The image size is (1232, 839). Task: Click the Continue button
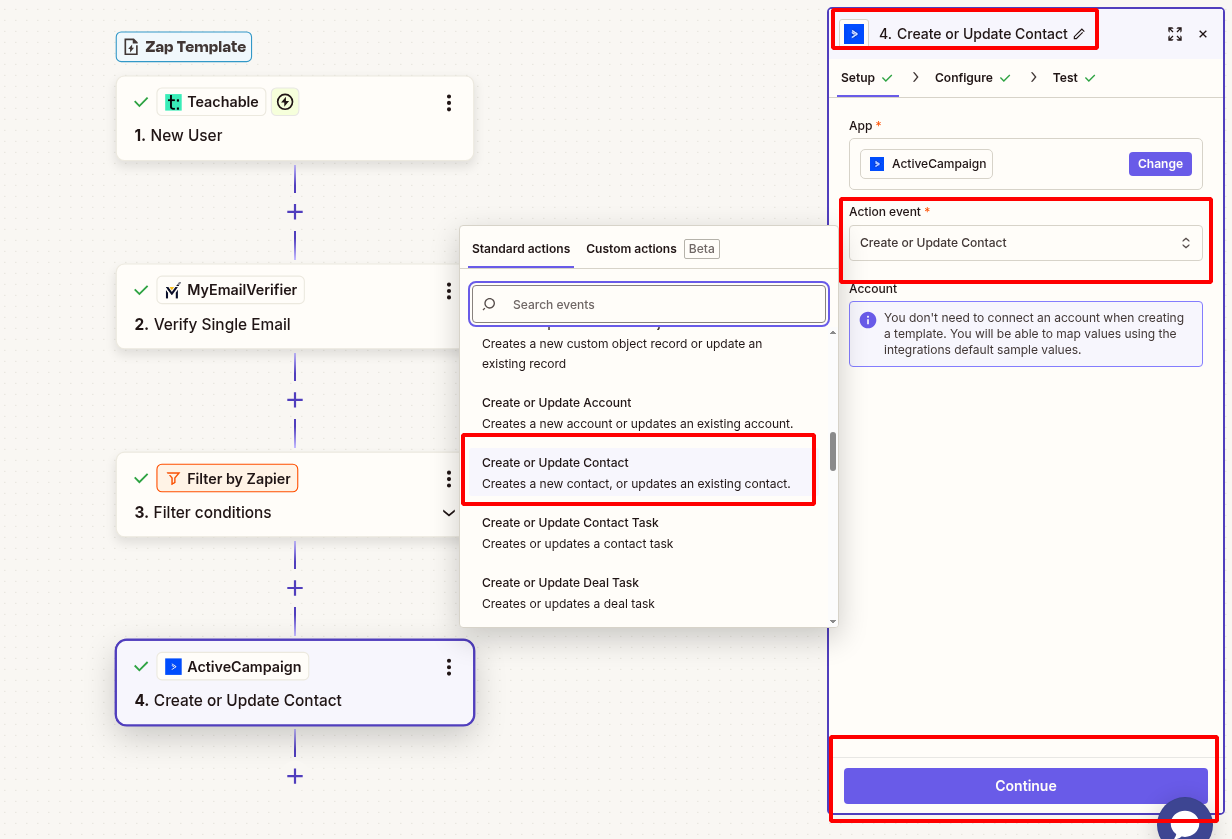click(x=1025, y=786)
